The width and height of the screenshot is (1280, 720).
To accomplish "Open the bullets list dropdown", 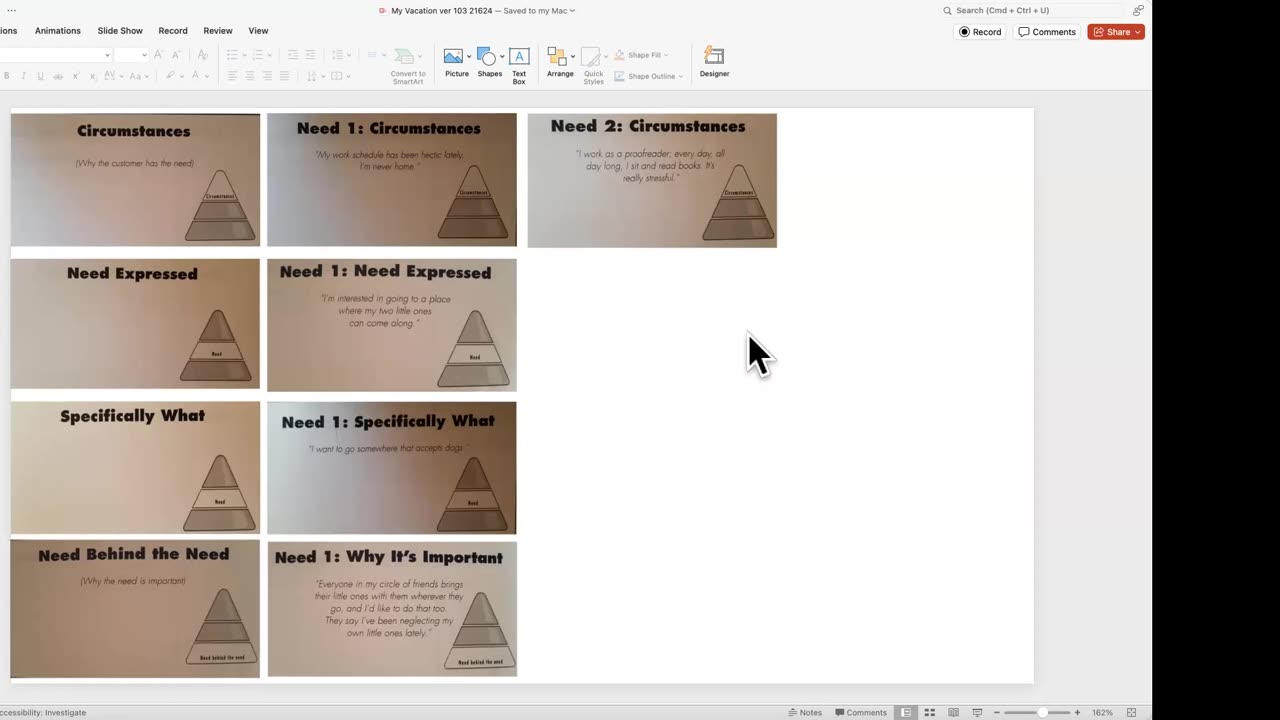I will [x=246, y=55].
